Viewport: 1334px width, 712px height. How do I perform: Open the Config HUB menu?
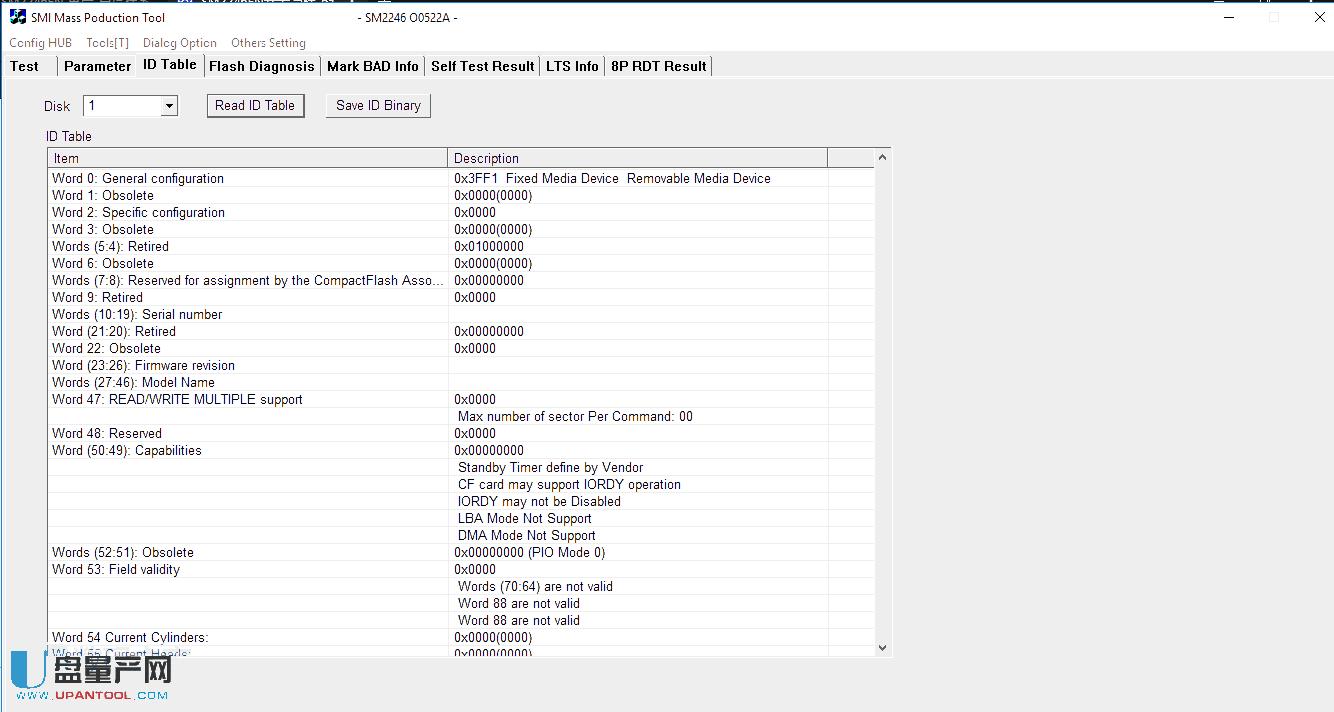pyautogui.click(x=40, y=43)
